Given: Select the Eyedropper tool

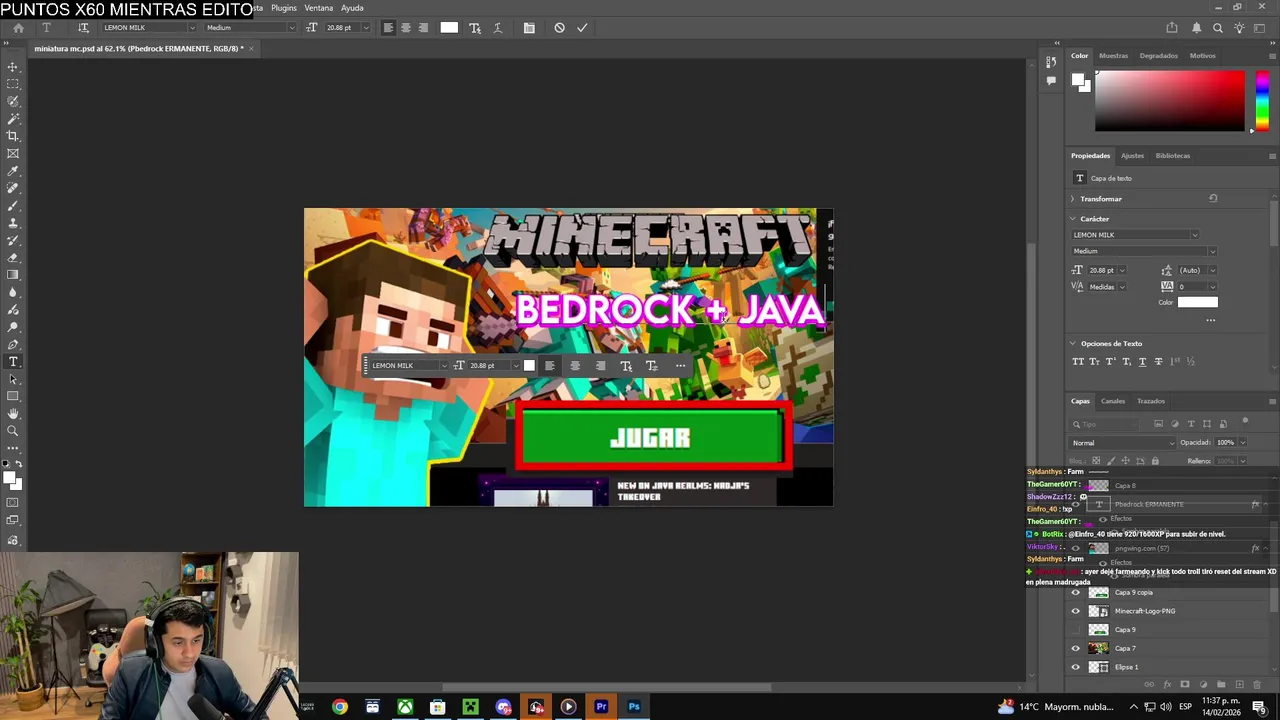Looking at the screenshot, I should (13, 171).
